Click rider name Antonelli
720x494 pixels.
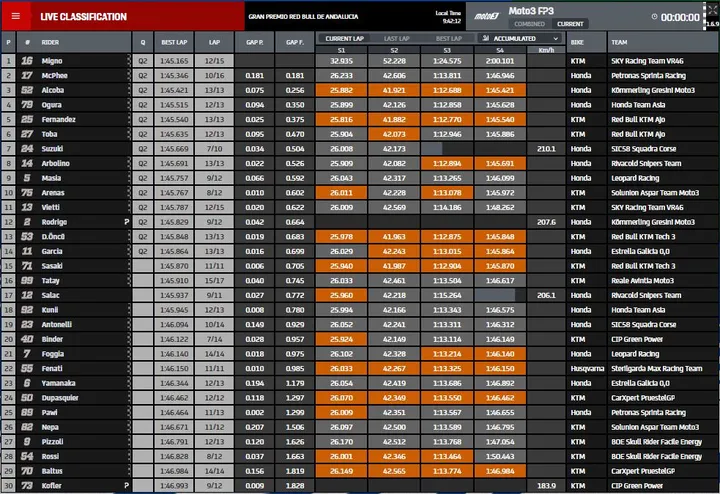[56, 325]
